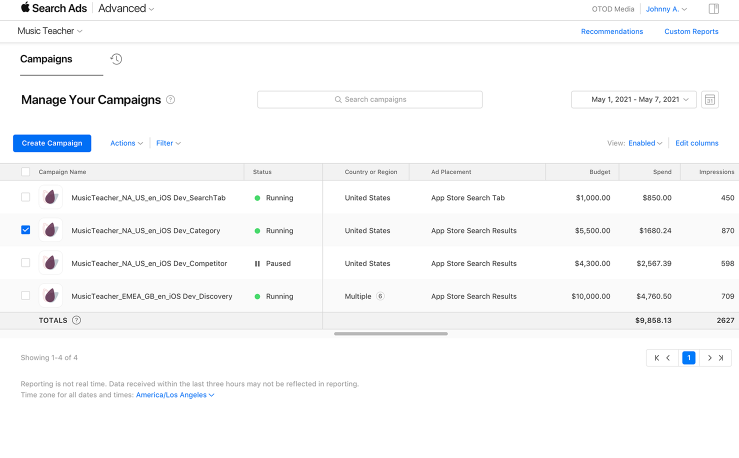Go to the next page arrow

(709, 358)
